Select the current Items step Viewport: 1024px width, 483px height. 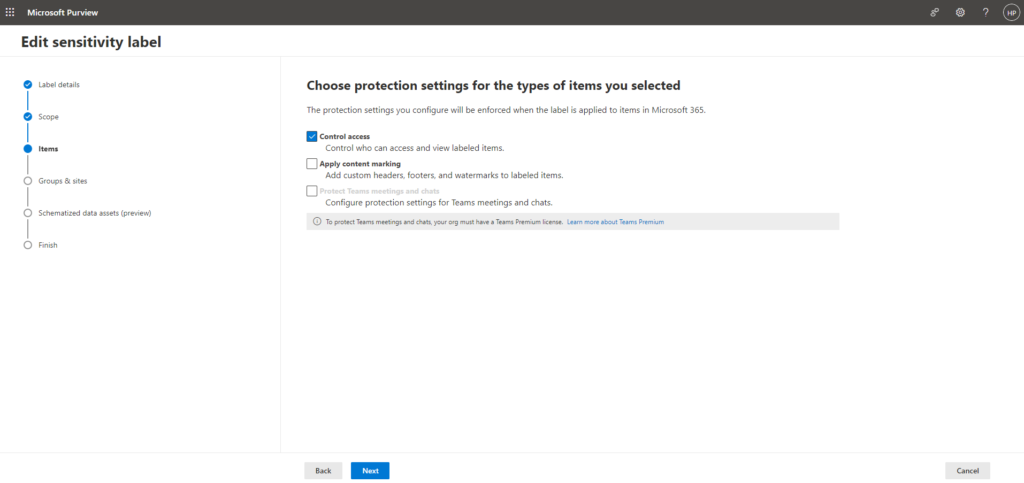(48, 149)
